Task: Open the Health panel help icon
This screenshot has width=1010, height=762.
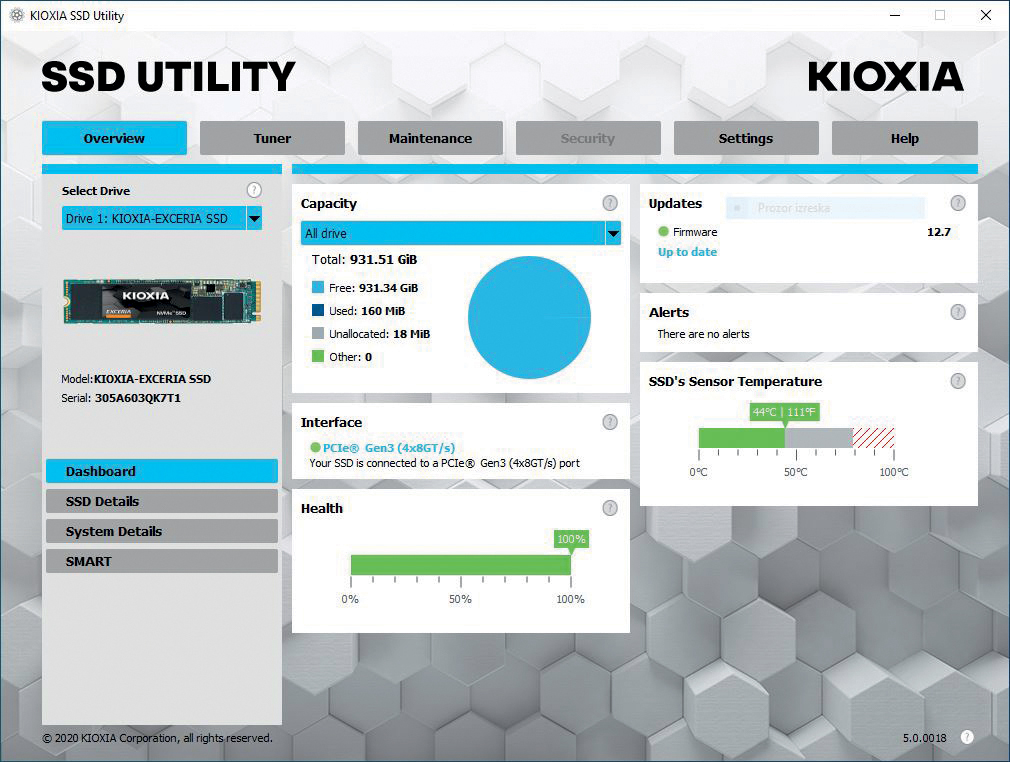Action: point(610,508)
